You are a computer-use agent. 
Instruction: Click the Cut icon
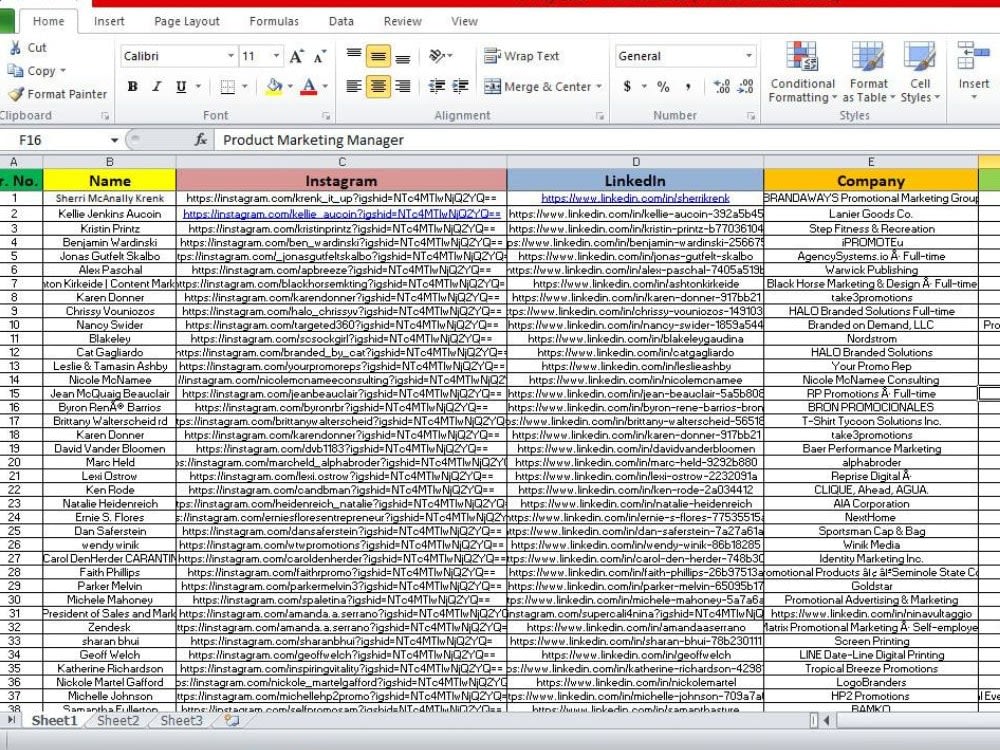pos(17,47)
